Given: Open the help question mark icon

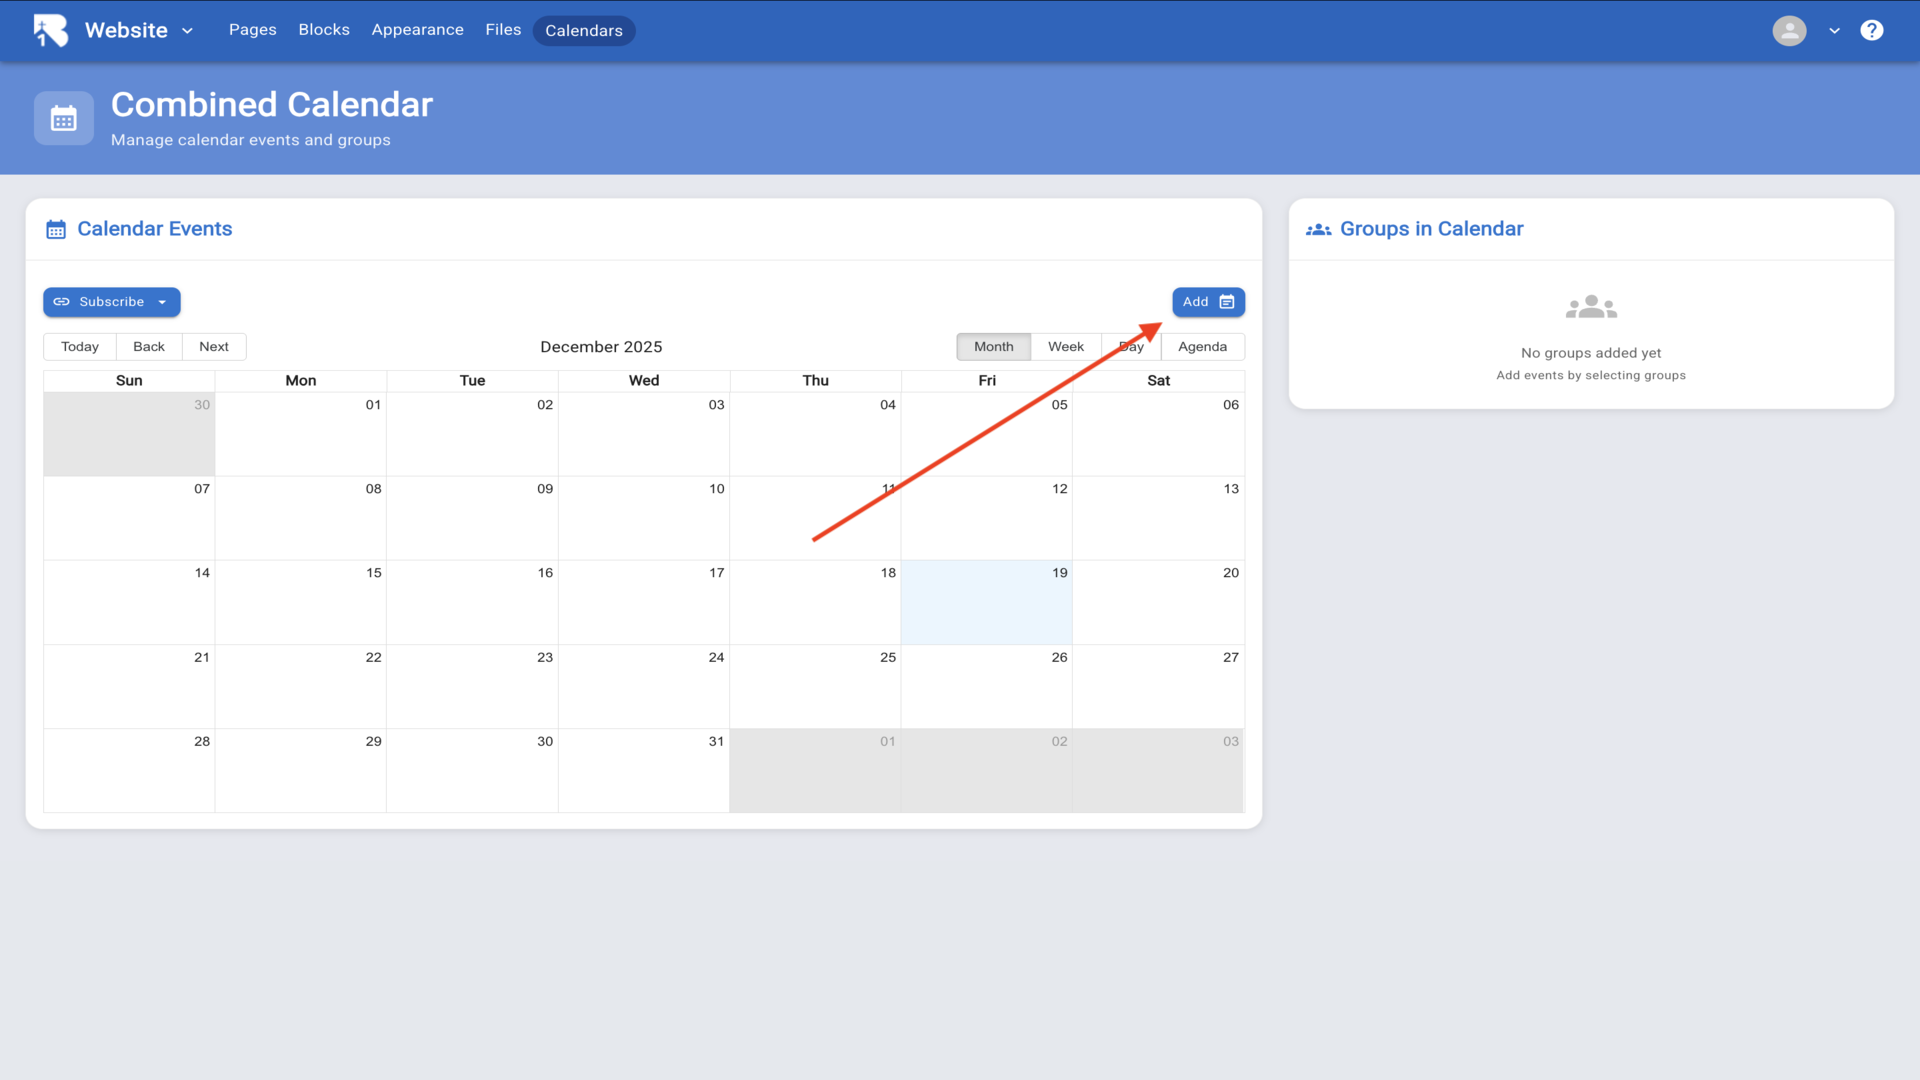Looking at the screenshot, I should pyautogui.click(x=1871, y=30).
